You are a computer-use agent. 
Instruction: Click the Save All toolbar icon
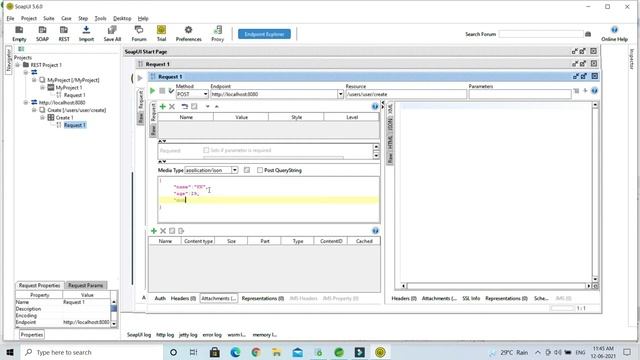[112, 33]
